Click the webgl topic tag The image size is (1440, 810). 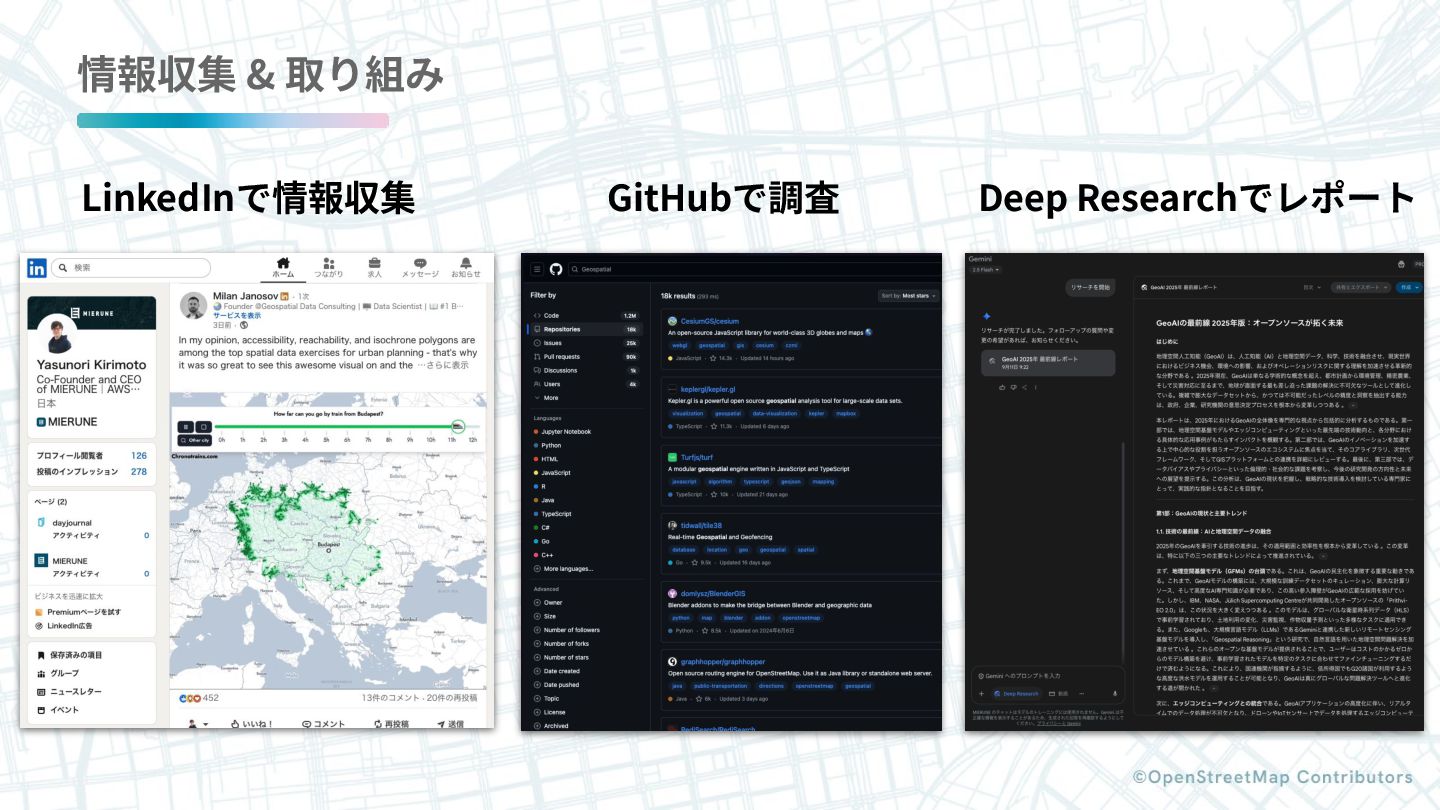click(x=680, y=345)
